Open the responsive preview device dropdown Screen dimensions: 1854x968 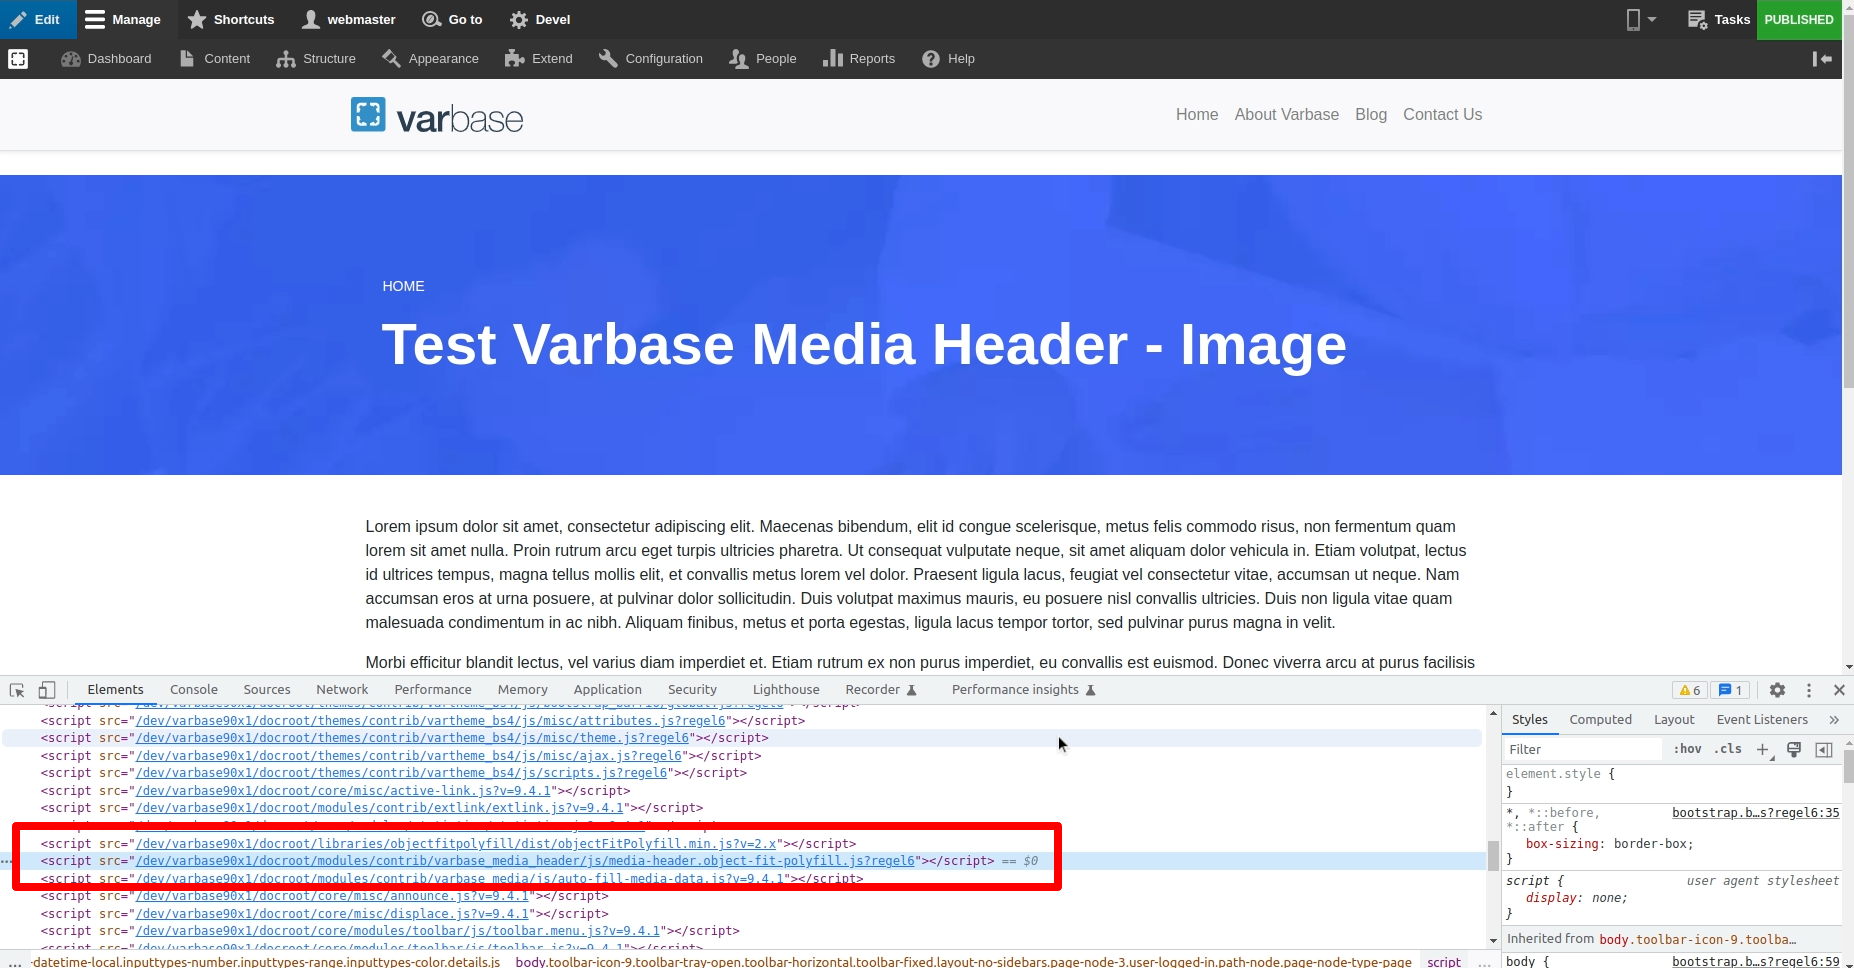[x=1641, y=19]
